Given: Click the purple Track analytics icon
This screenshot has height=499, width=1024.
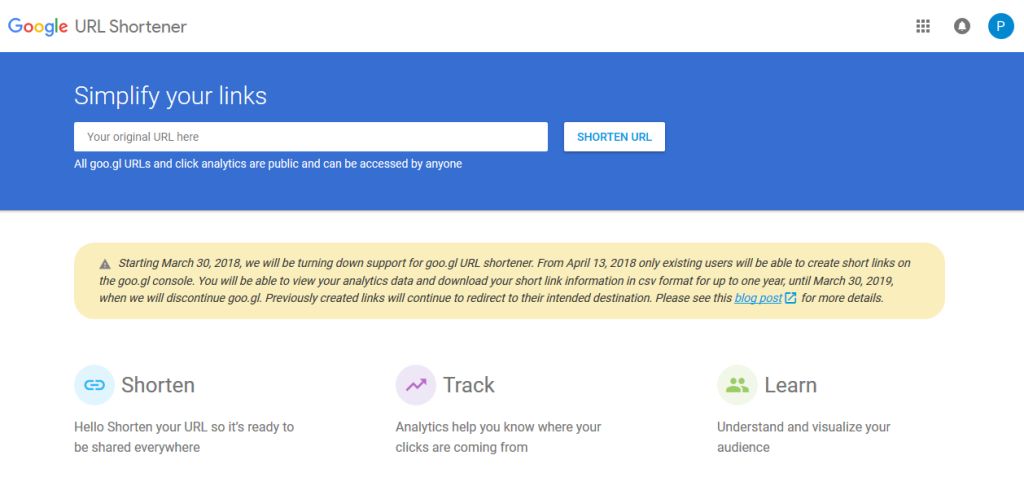Looking at the screenshot, I should pyautogui.click(x=415, y=385).
